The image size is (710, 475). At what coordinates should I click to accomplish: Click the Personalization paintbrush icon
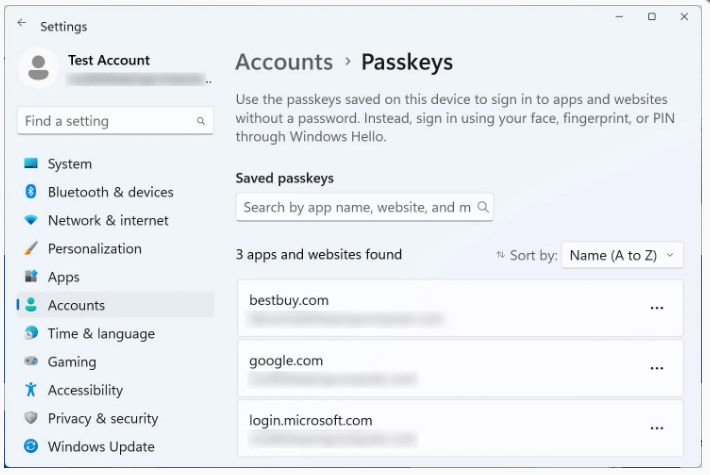pos(31,248)
